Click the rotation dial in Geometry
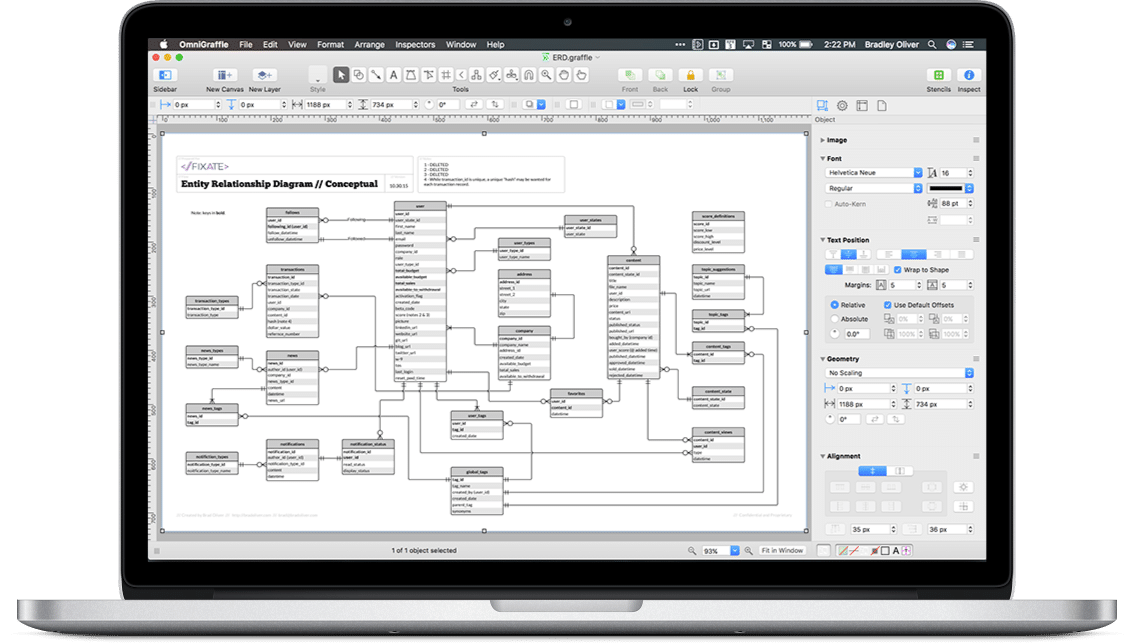The width and height of the screenshot is (1135, 643). tap(830, 419)
